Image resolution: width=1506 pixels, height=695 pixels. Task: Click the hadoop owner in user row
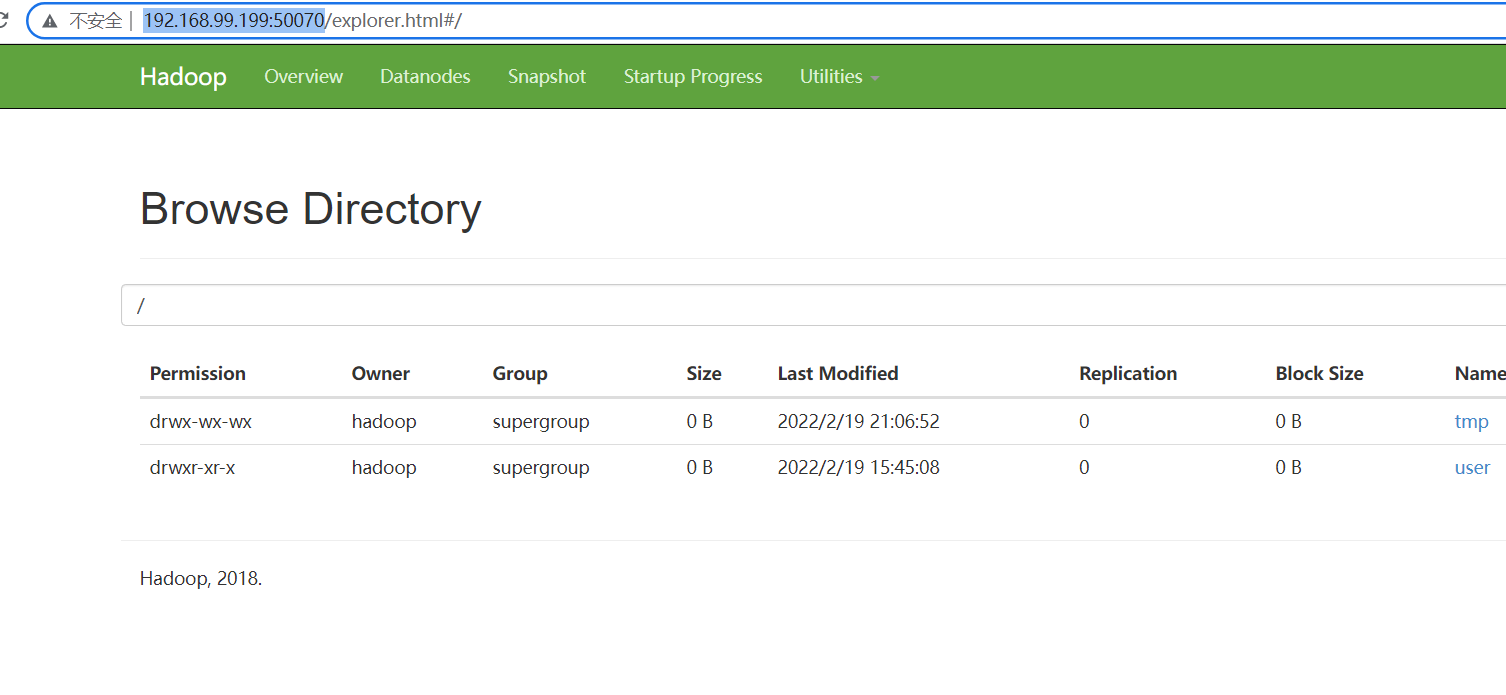point(384,468)
